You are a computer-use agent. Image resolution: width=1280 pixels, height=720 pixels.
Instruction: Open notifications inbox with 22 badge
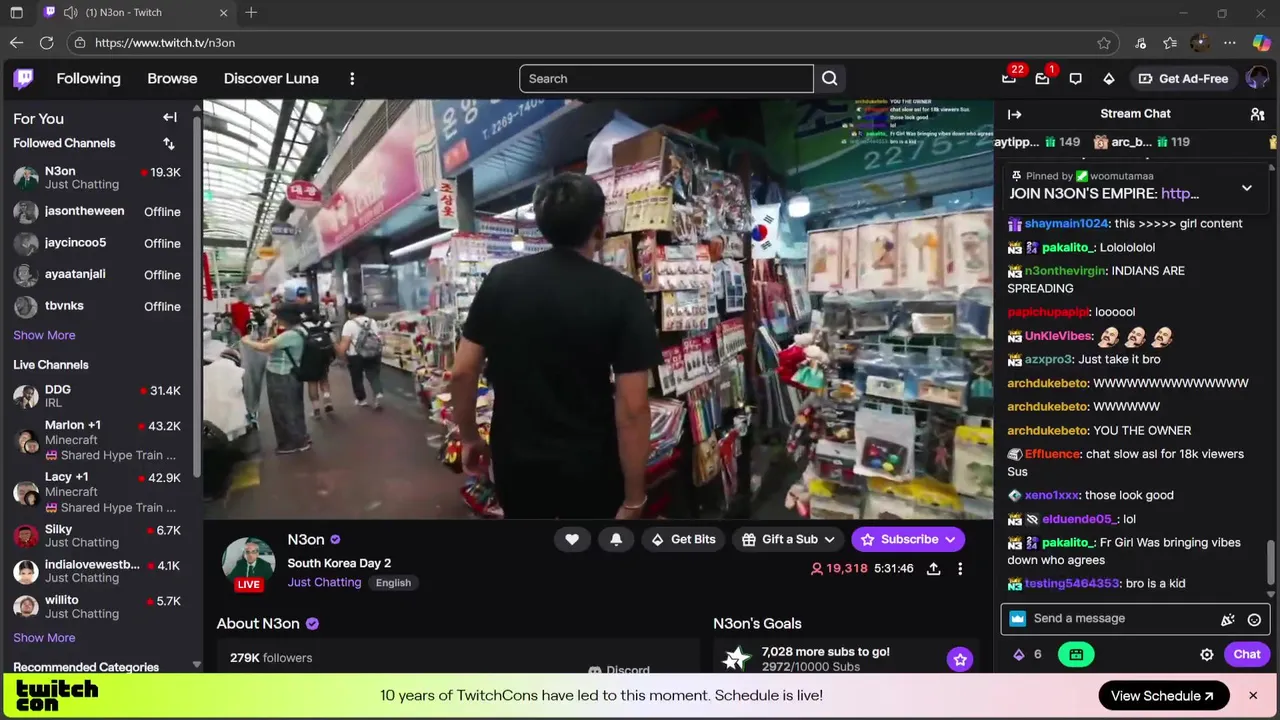1009,79
